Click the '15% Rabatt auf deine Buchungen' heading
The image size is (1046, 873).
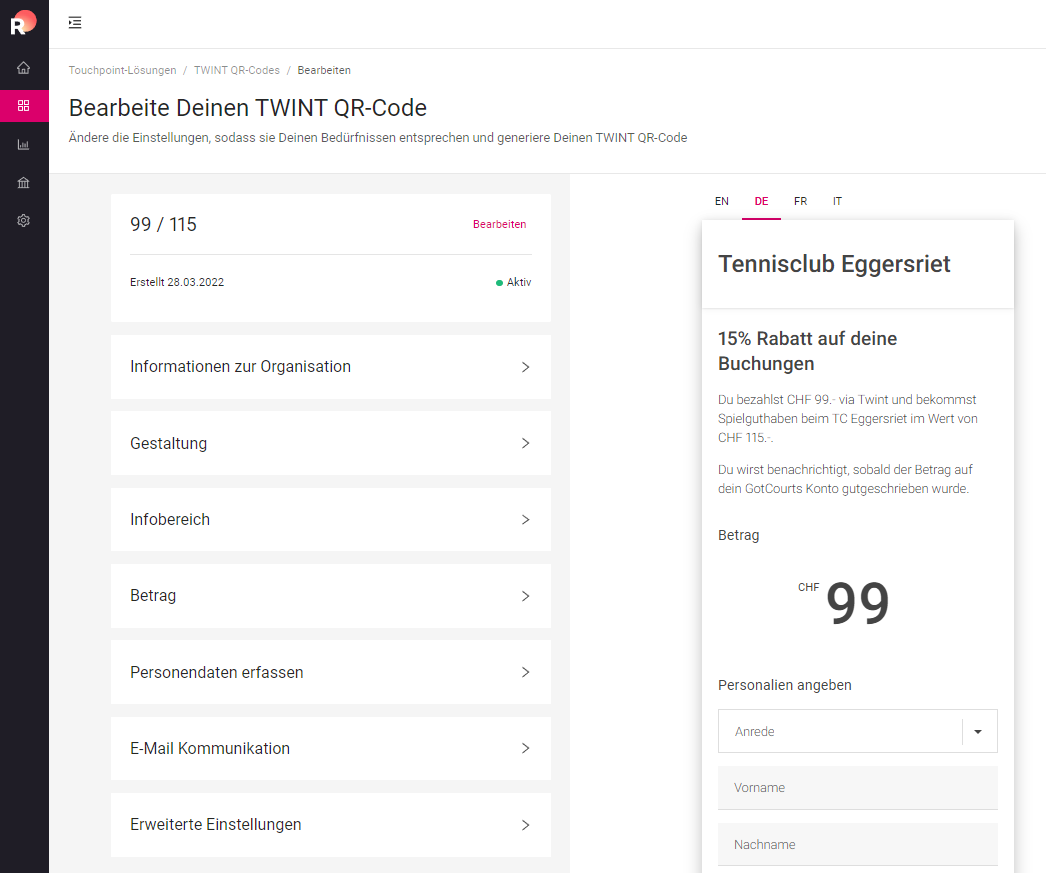(x=807, y=351)
